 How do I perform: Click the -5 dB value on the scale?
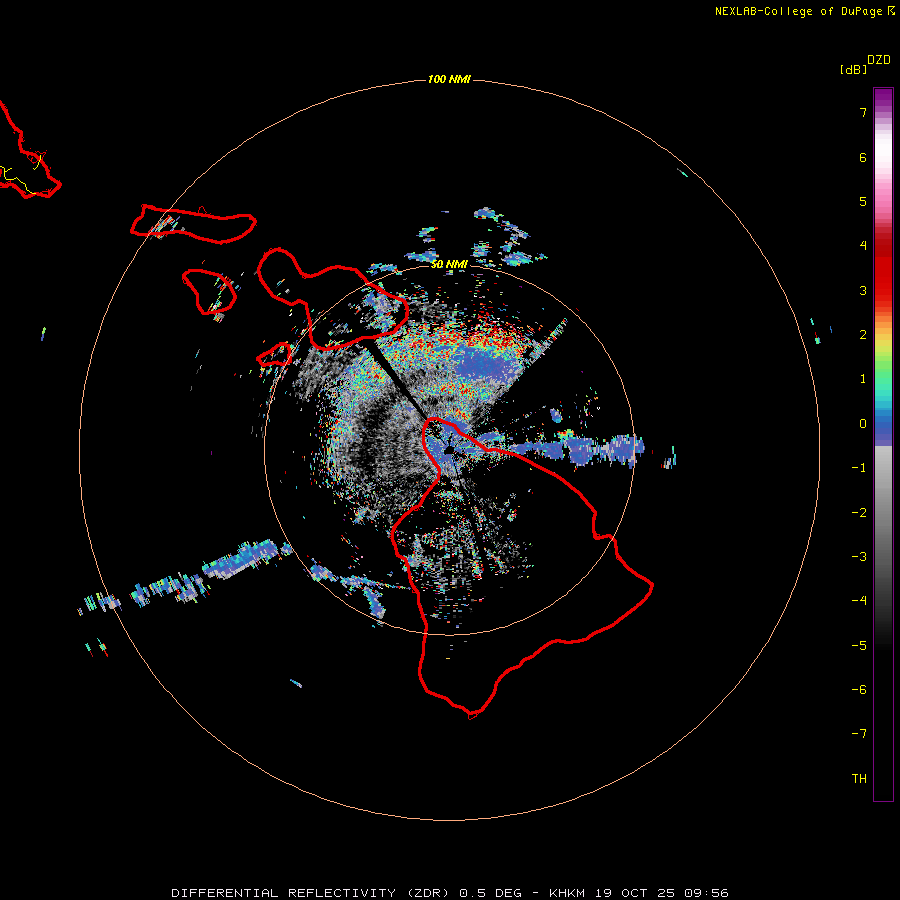(859, 646)
